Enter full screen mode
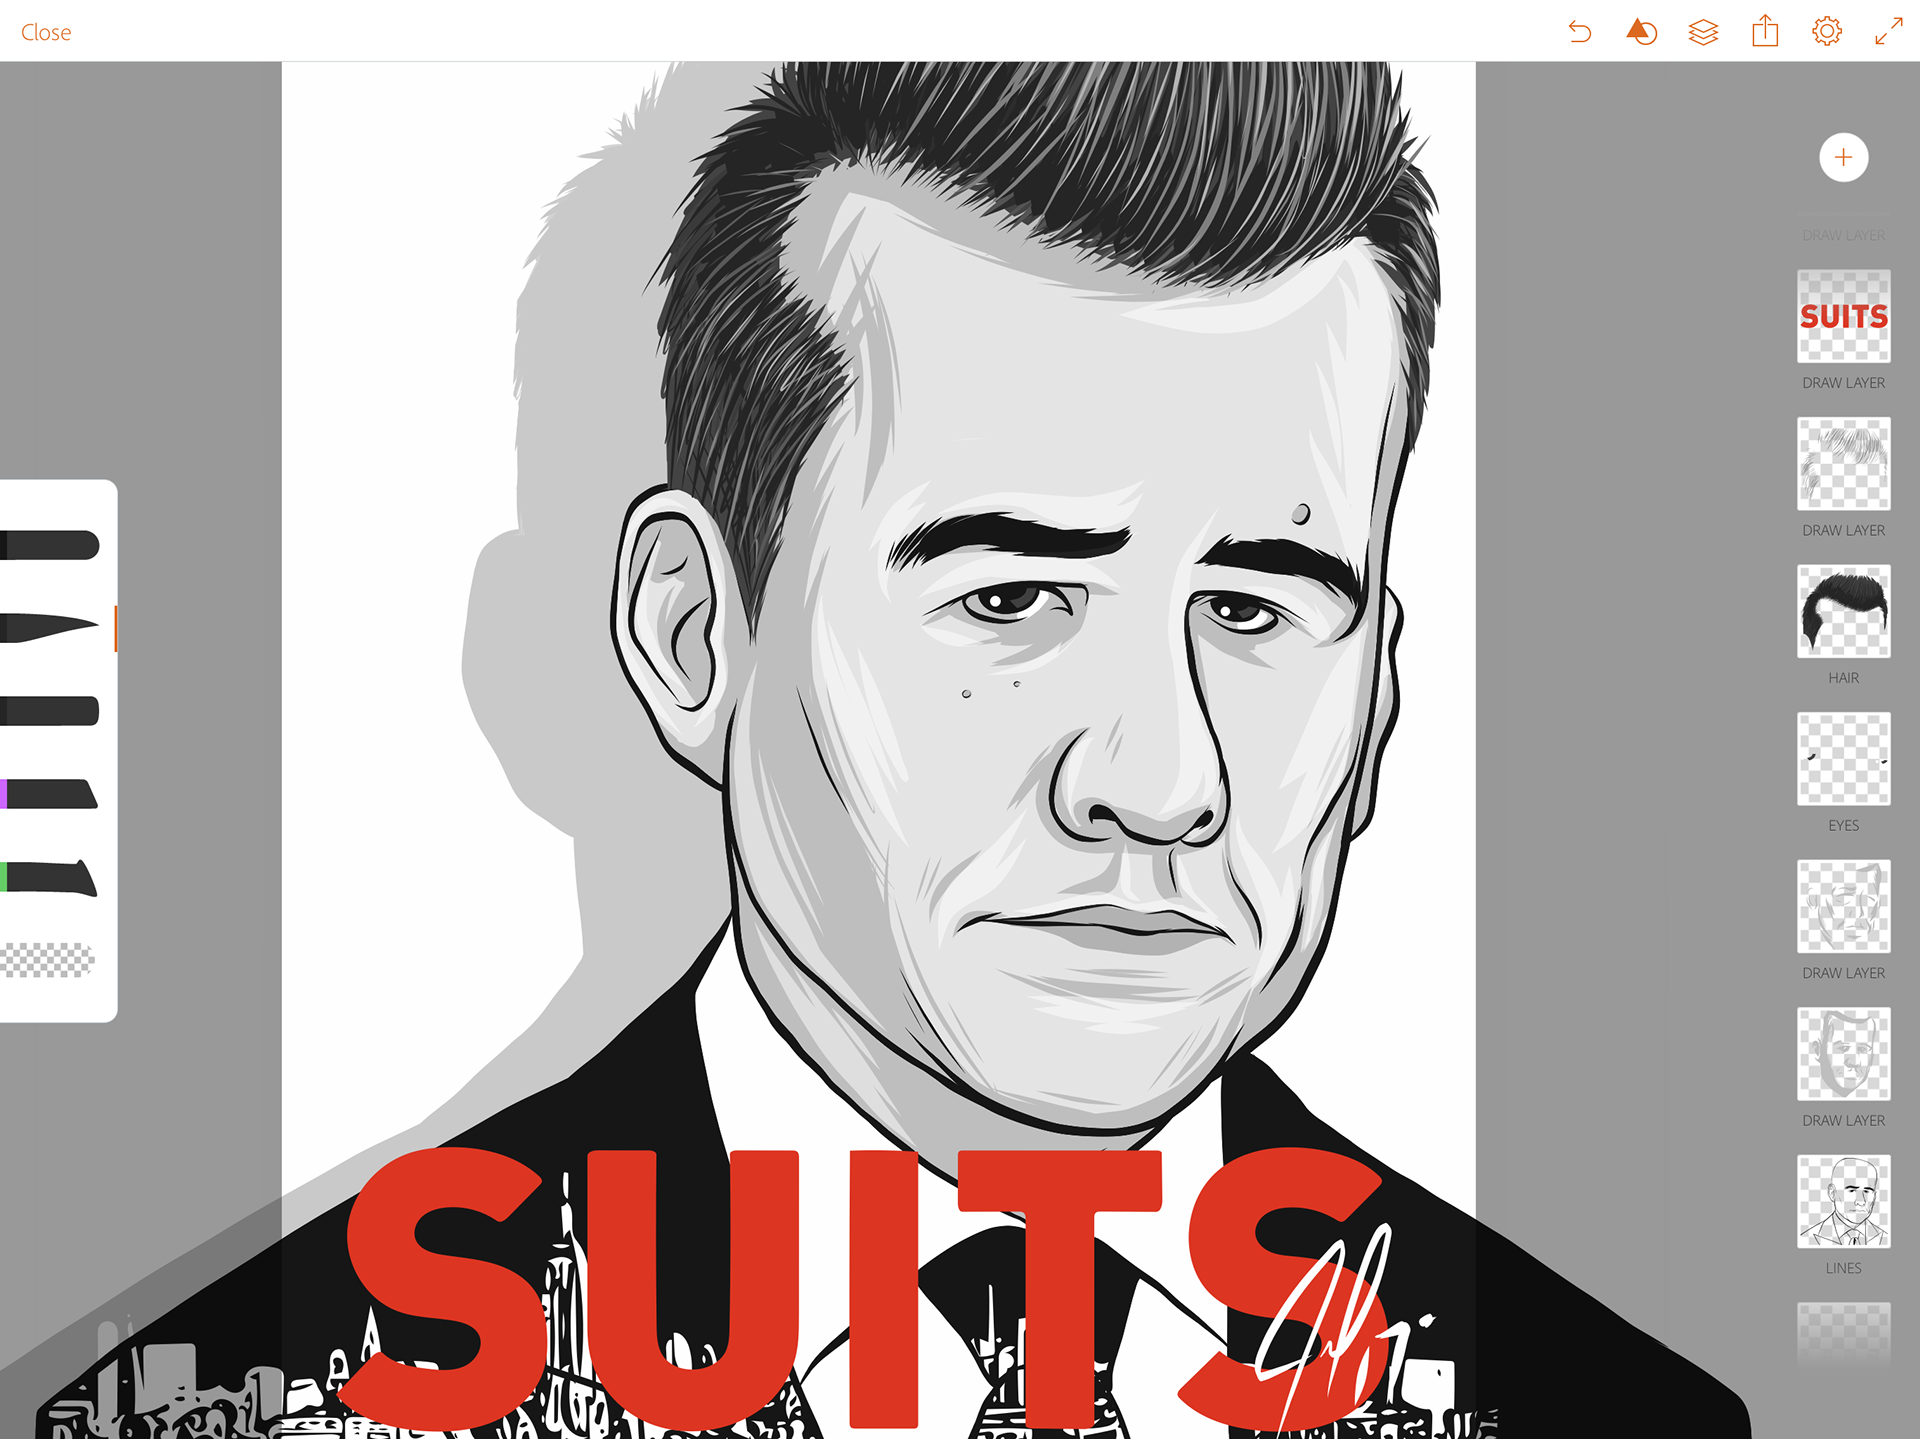Image resolution: width=1920 pixels, height=1439 pixels. point(1888,31)
